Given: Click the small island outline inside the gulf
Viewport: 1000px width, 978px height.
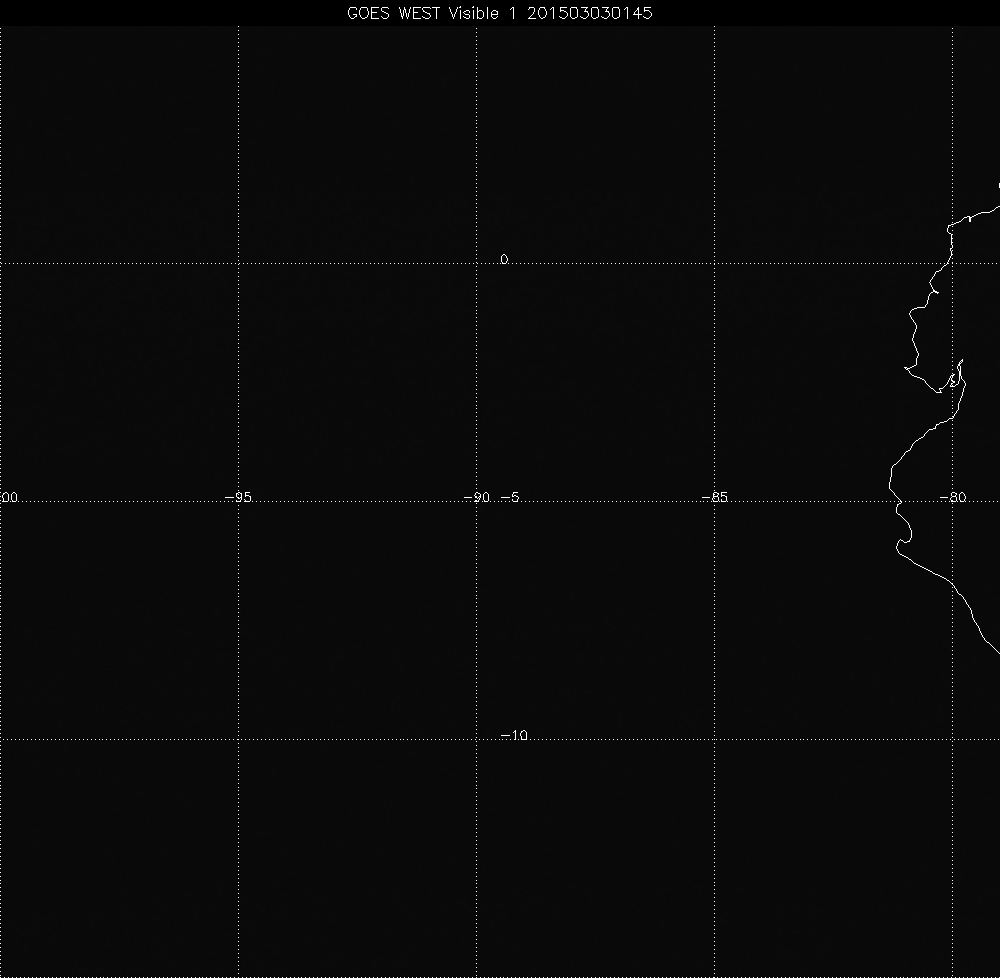Looking at the screenshot, I should [x=953, y=381].
